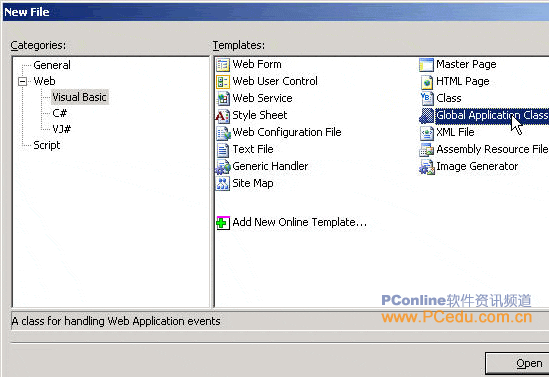Click the Add New Online Template plus icon
The height and width of the screenshot is (377, 549).
pos(223,223)
